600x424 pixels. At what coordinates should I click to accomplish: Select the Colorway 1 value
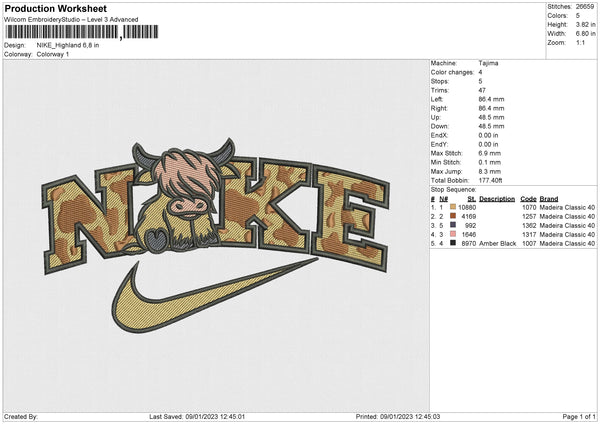tap(53, 54)
